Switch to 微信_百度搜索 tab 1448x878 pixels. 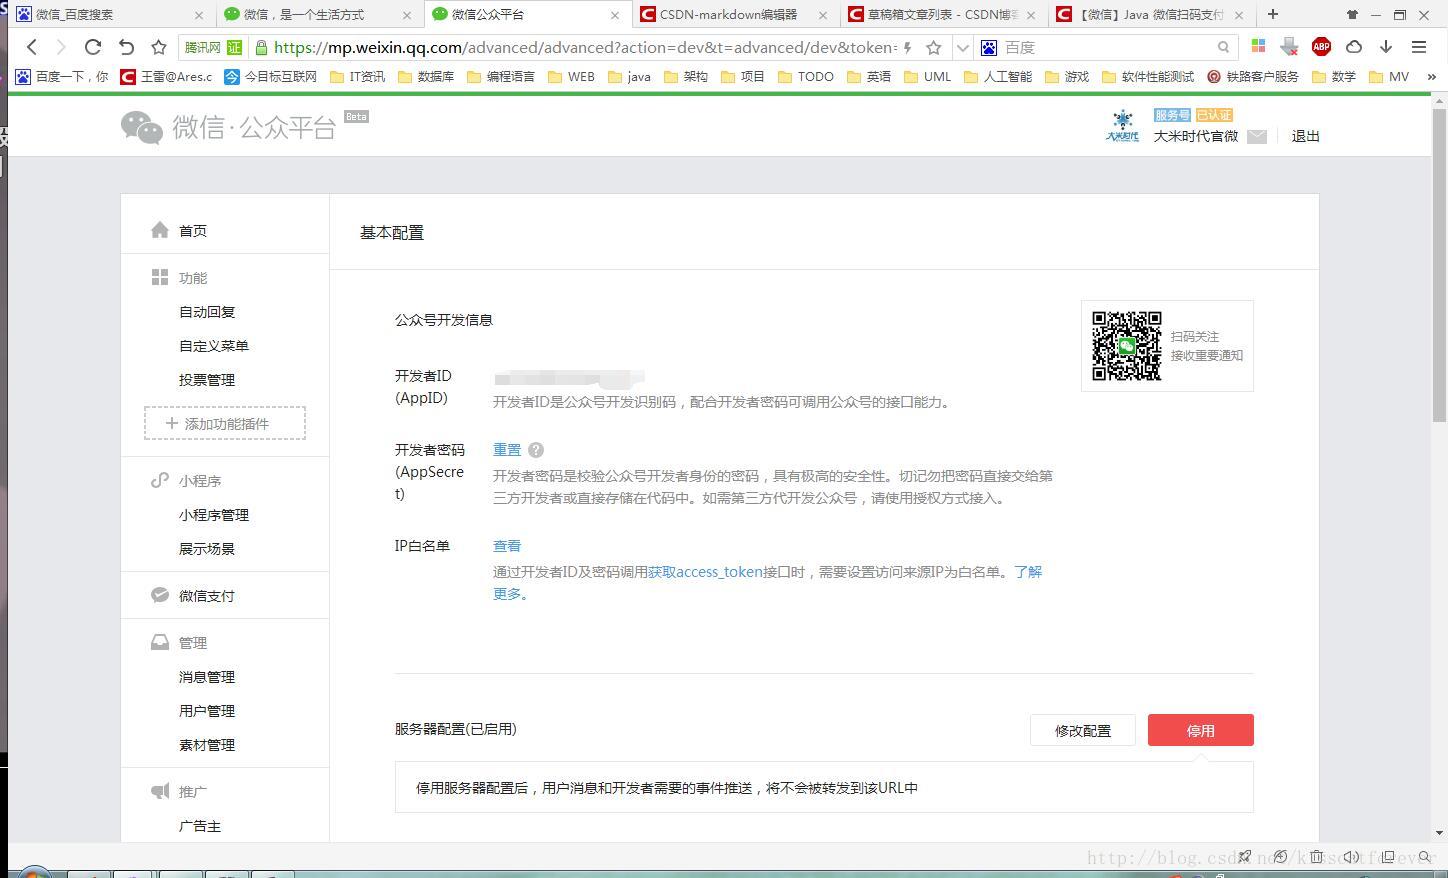[x=110, y=14]
